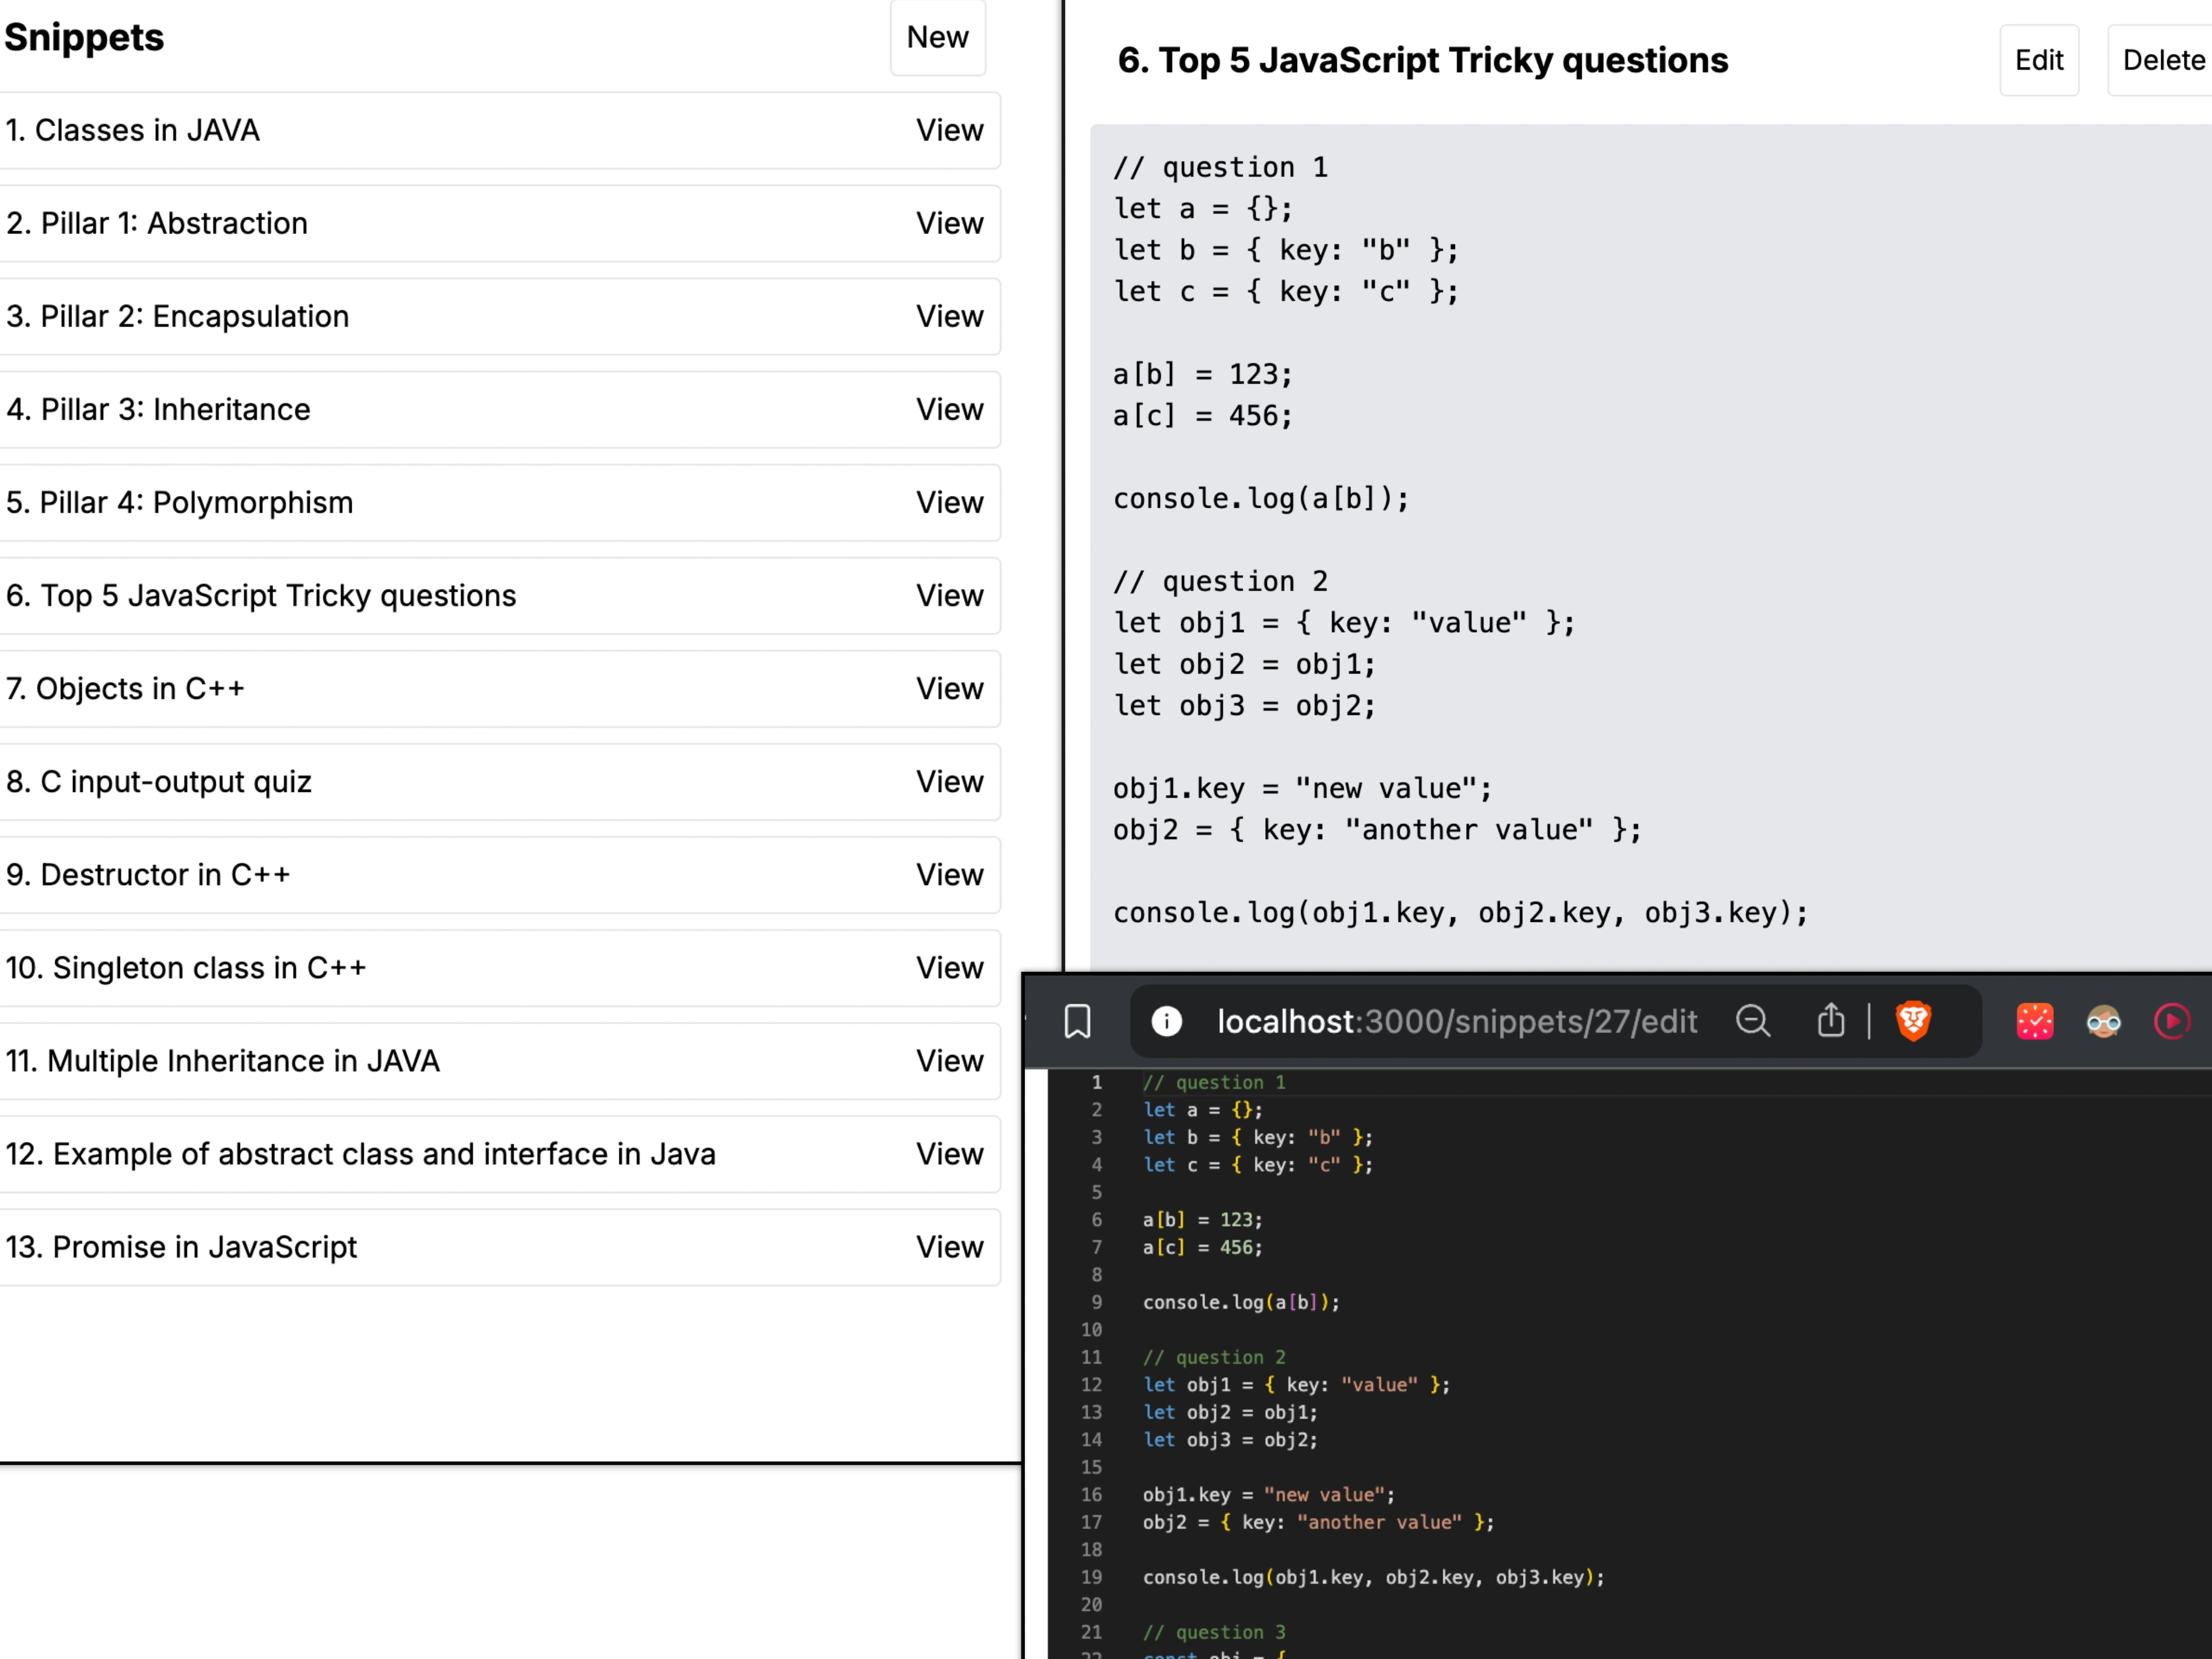Click '7. Objects in C++' row text
Screen dimensions: 2212x1659
[125, 688]
